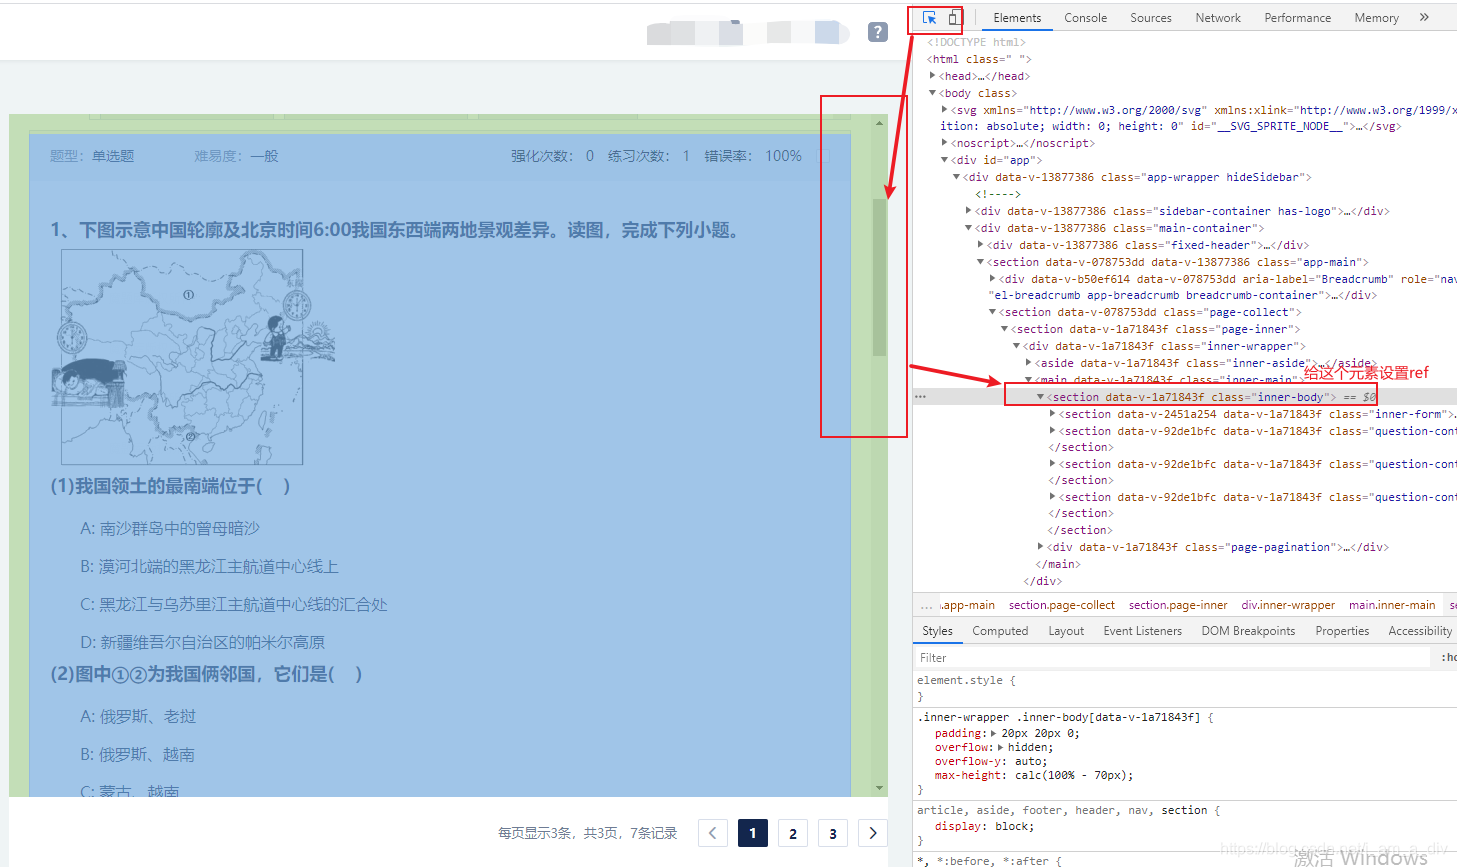Click the section.page-inner breadcrumb

(1178, 605)
